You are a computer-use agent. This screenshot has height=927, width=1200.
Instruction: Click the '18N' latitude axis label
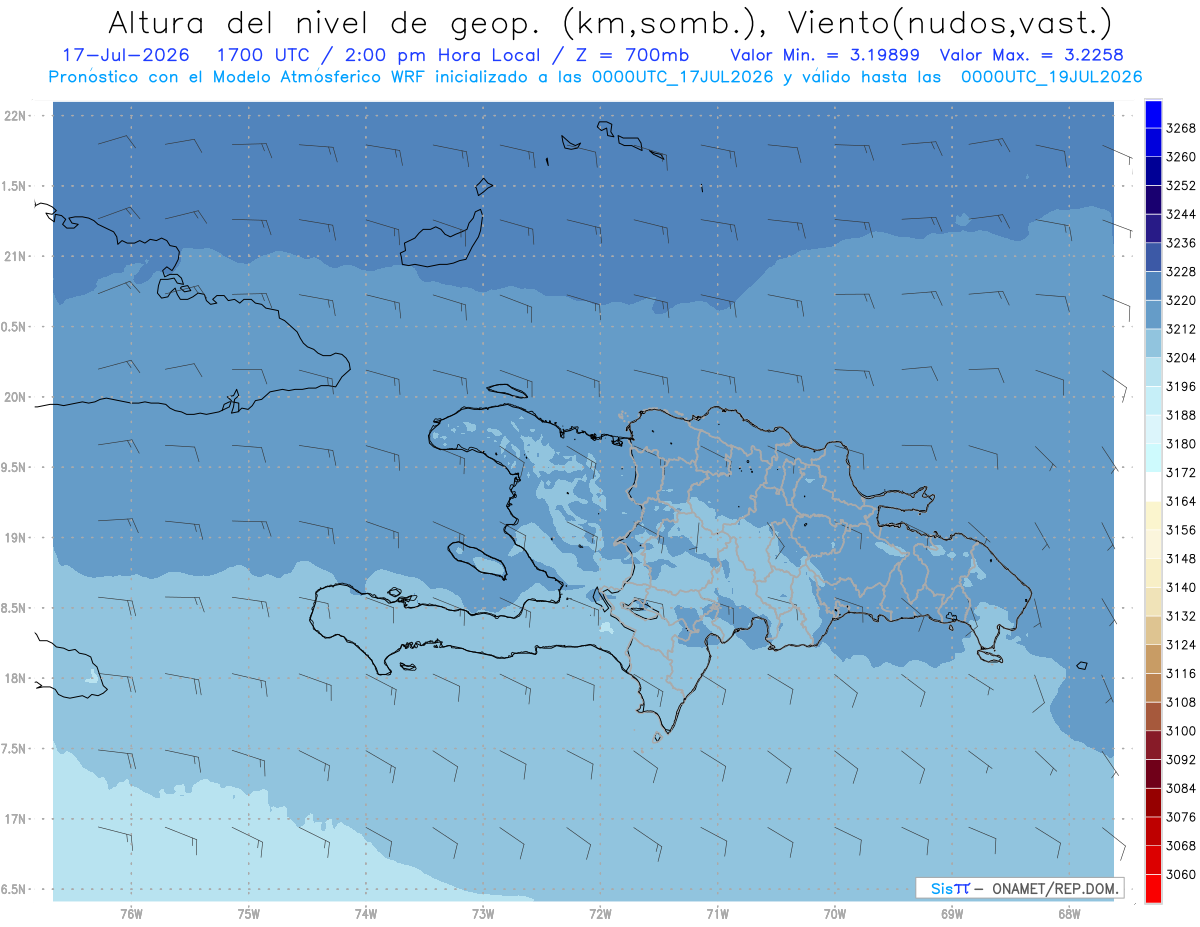(x=16, y=678)
